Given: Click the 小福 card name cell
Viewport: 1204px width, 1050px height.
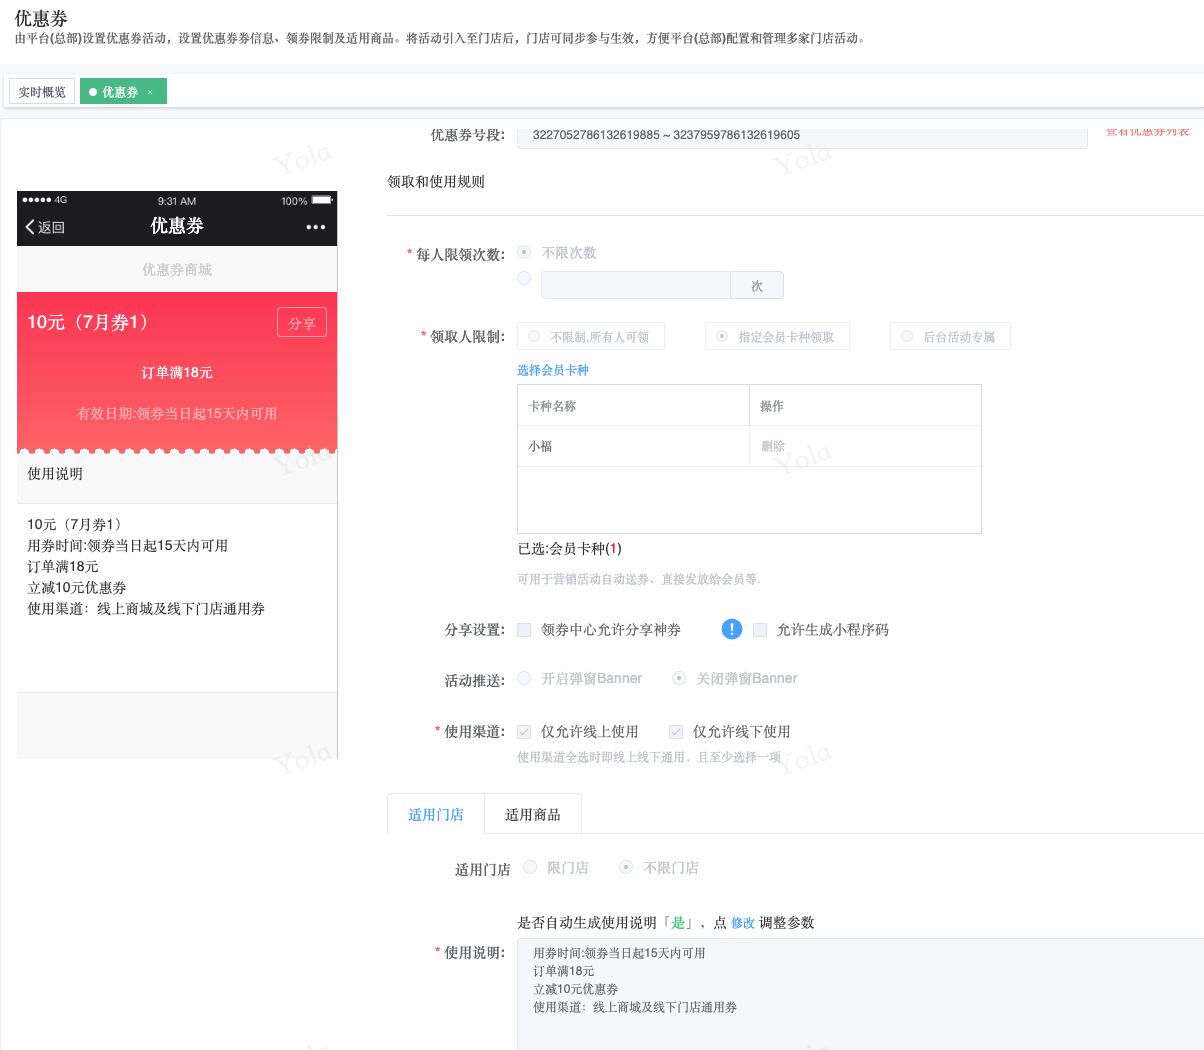Looking at the screenshot, I should [x=633, y=446].
